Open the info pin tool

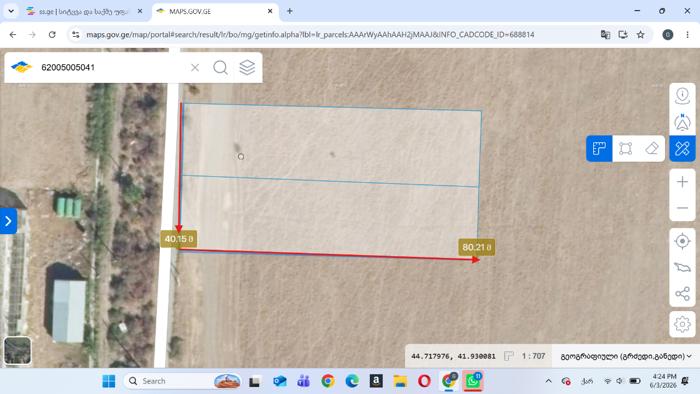coord(682,96)
